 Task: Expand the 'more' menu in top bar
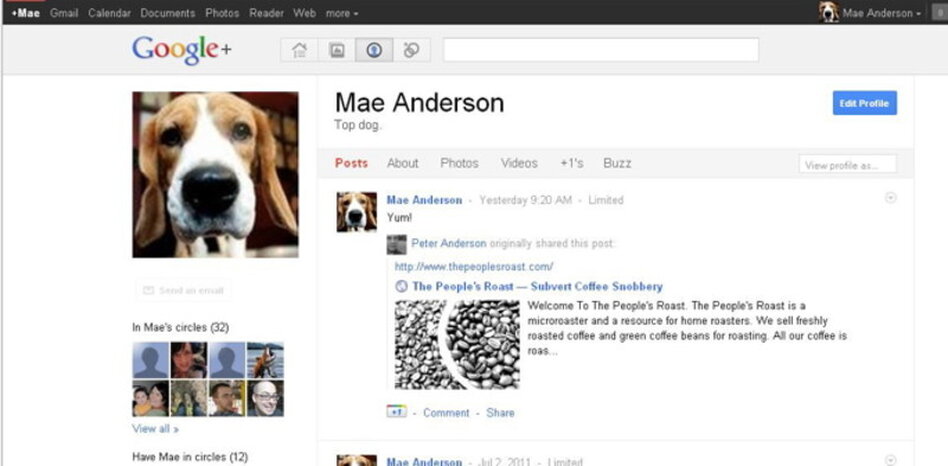[342, 13]
